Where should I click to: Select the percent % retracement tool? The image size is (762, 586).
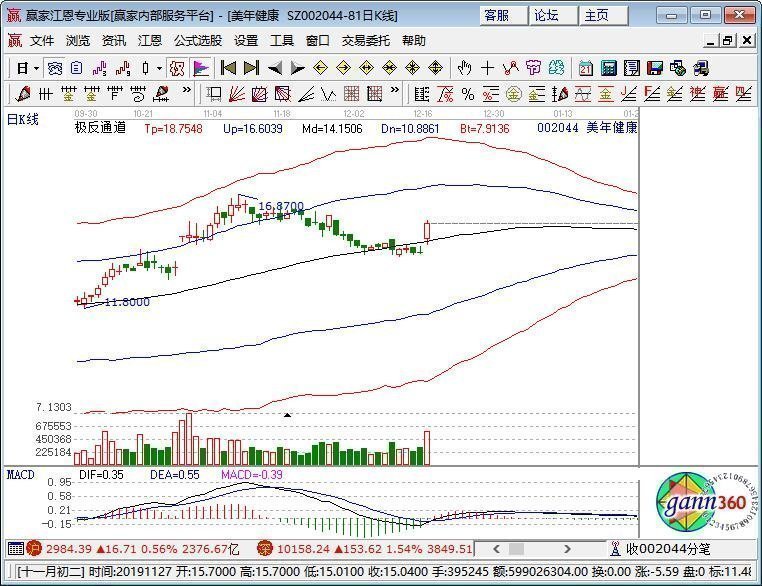click(468, 93)
